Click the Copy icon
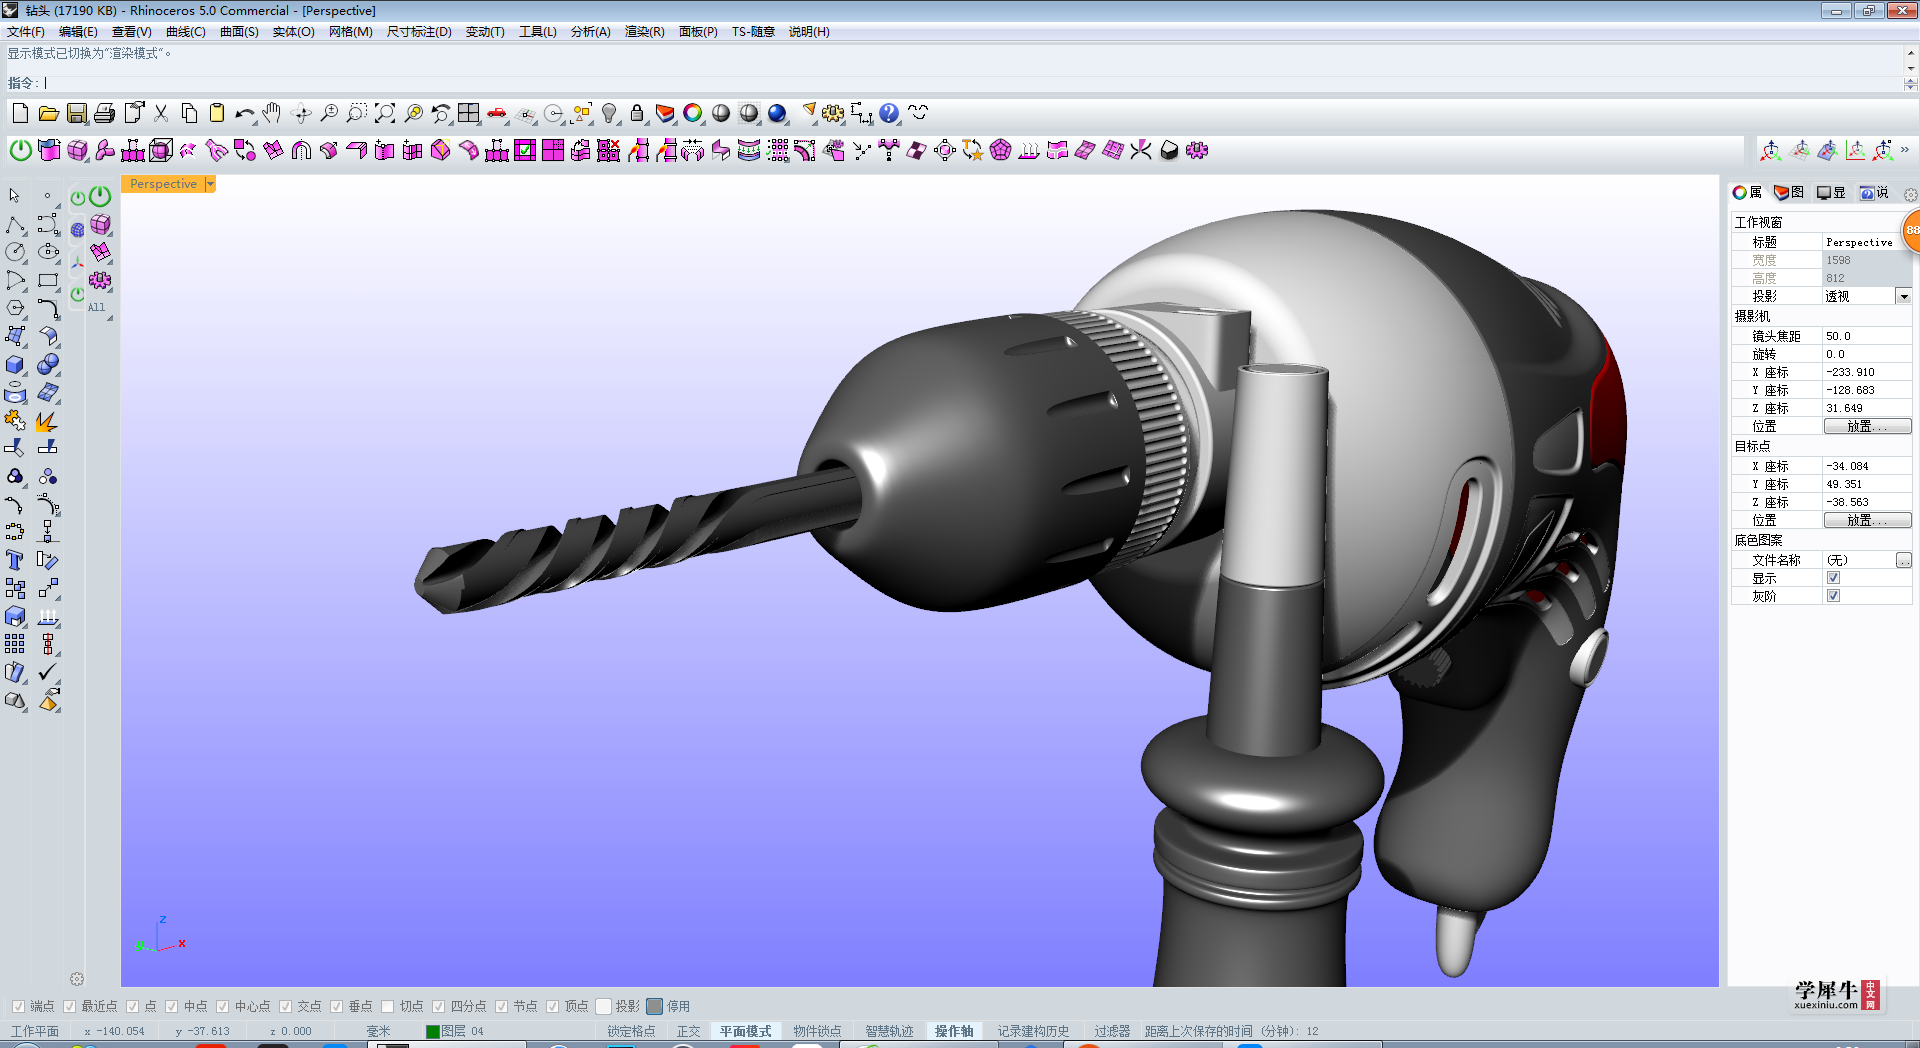 [189, 113]
